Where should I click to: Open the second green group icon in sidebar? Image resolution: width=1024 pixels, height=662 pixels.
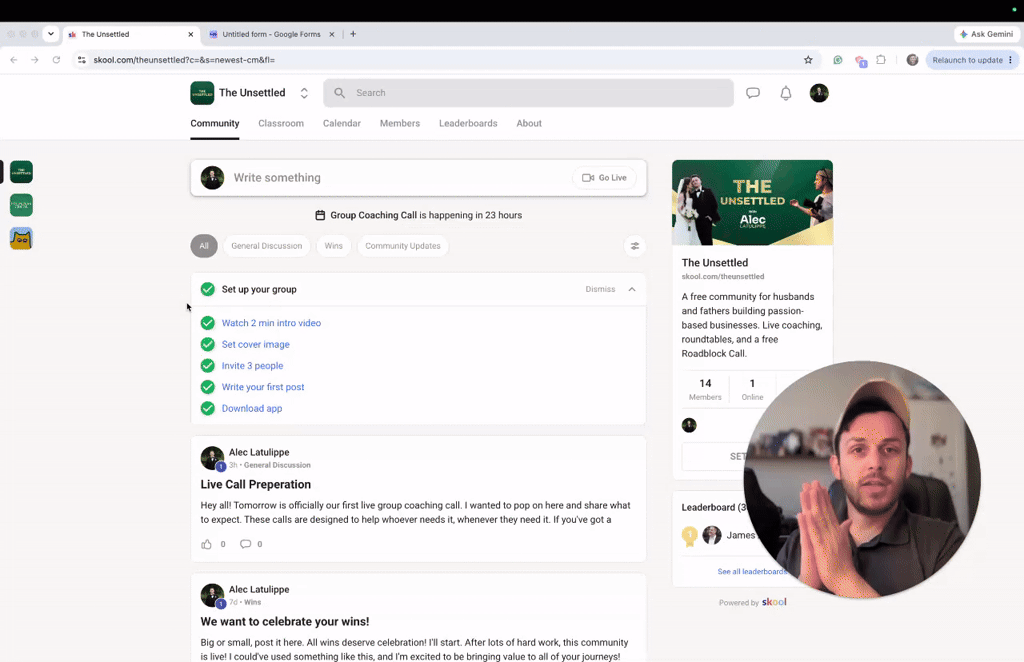click(21, 205)
